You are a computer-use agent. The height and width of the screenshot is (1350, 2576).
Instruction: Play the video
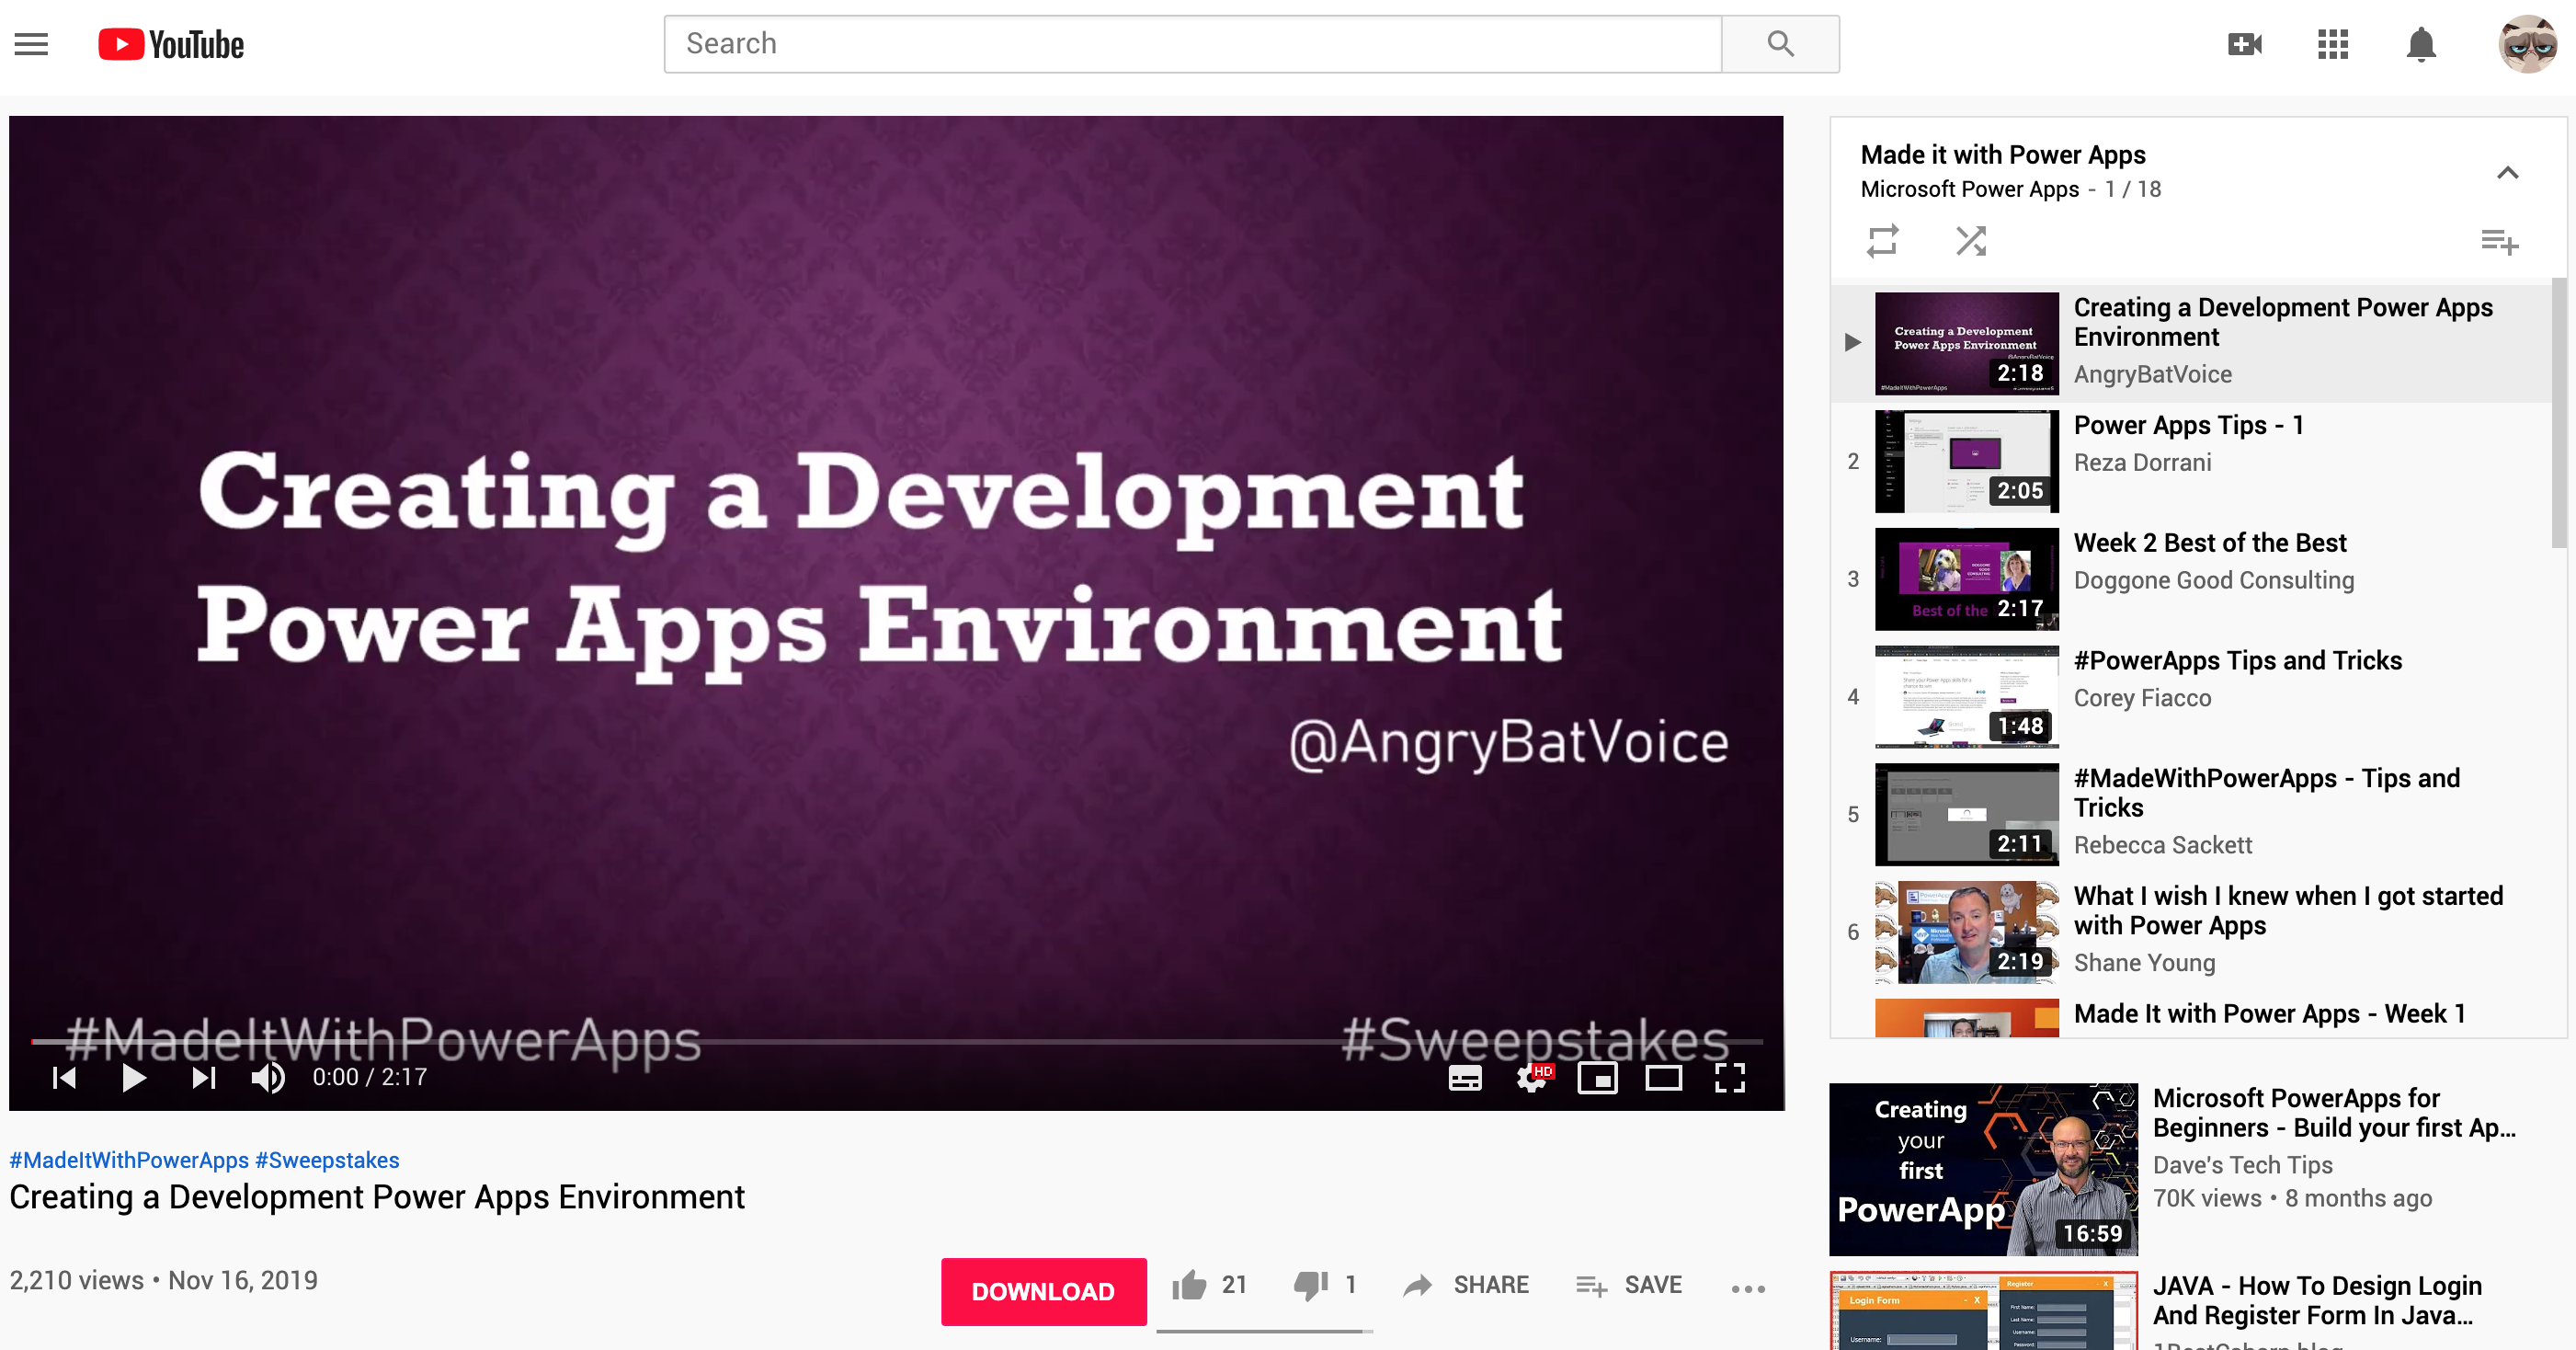click(133, 1077)
